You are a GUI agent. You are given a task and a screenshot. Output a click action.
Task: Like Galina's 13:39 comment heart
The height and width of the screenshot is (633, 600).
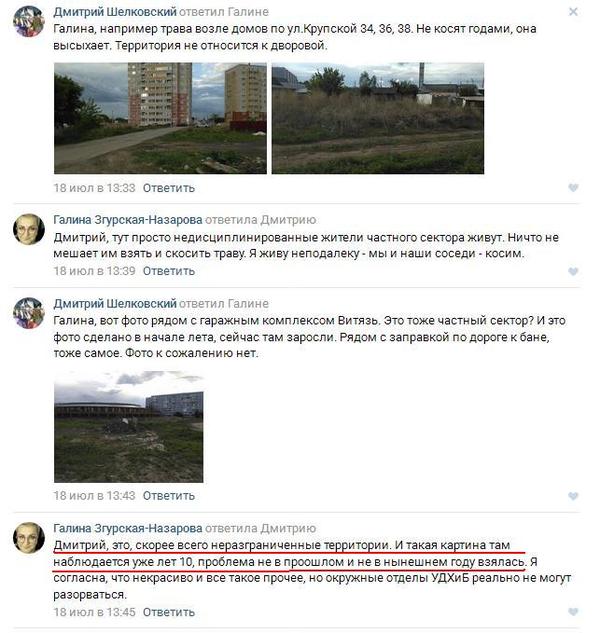point(573,271)
